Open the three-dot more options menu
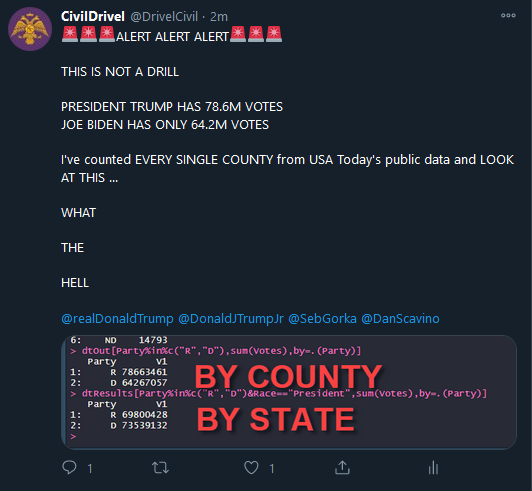 (508, 15)
